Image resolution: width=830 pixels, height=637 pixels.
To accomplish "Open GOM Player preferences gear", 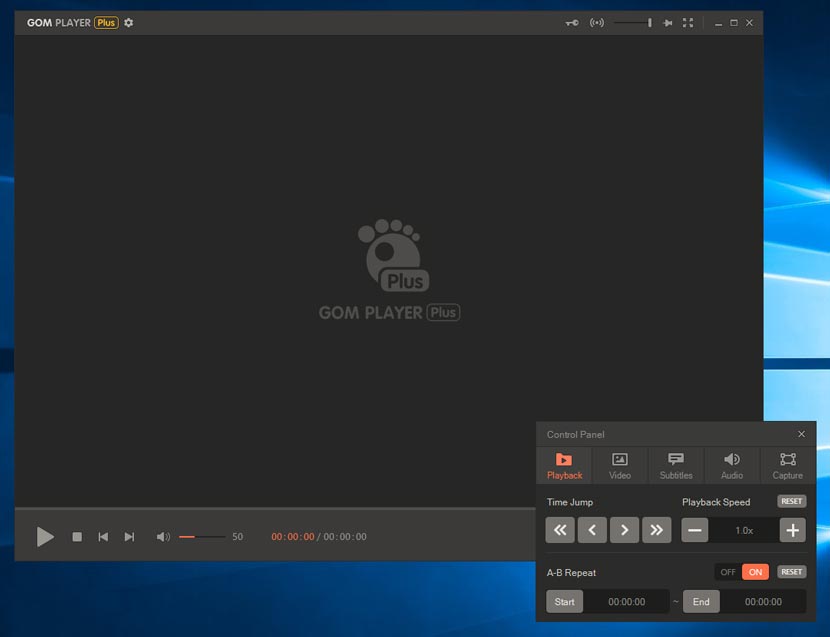I will (x=127, y=22).
